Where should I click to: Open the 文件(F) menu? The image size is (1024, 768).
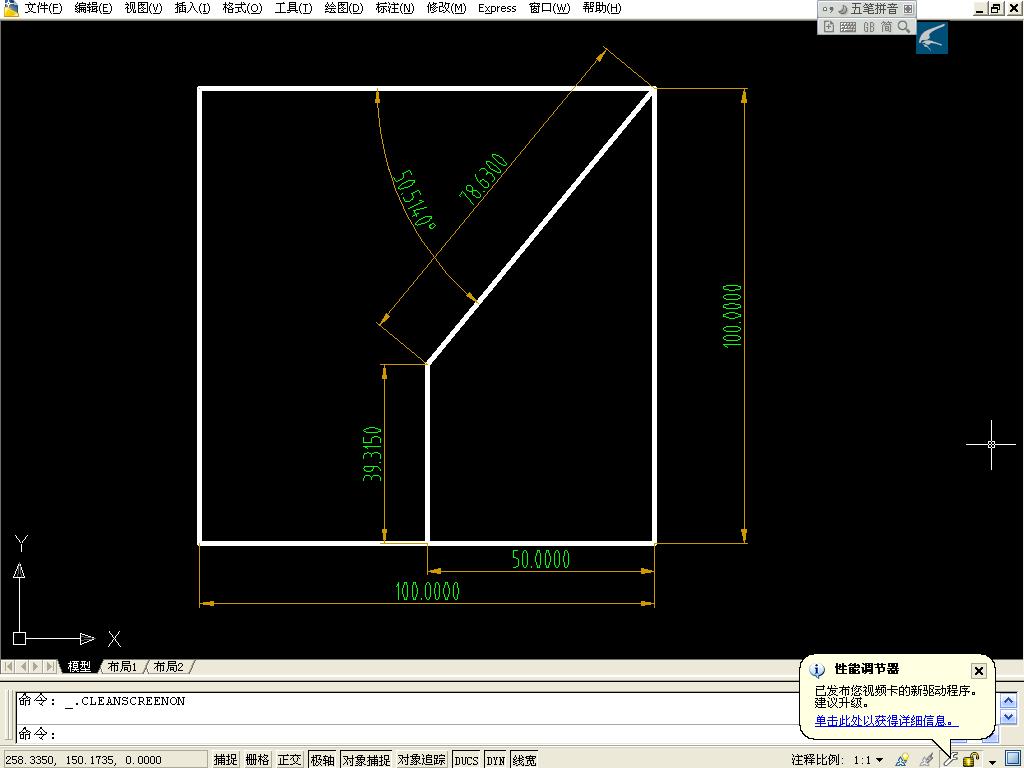click(43, 8)
